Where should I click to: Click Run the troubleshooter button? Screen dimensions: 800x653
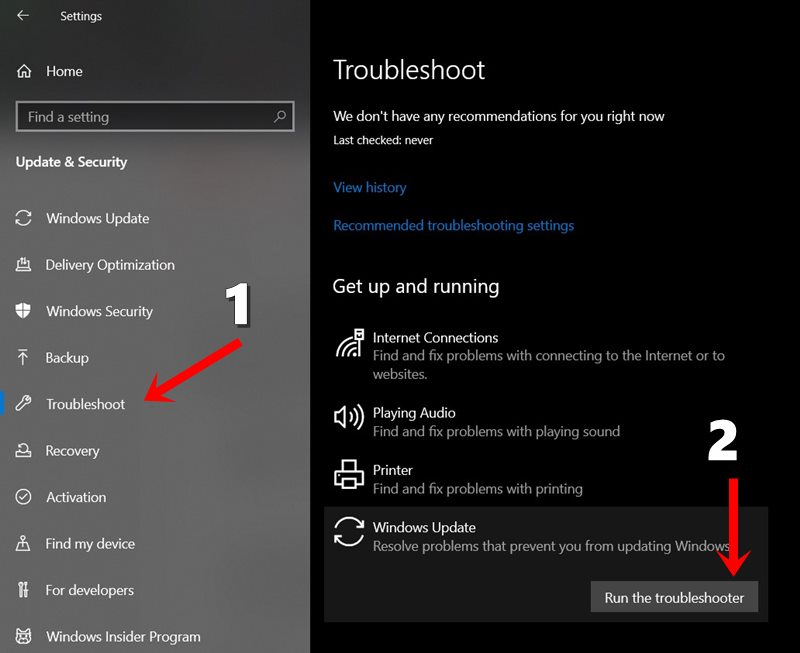pos(674,597)
